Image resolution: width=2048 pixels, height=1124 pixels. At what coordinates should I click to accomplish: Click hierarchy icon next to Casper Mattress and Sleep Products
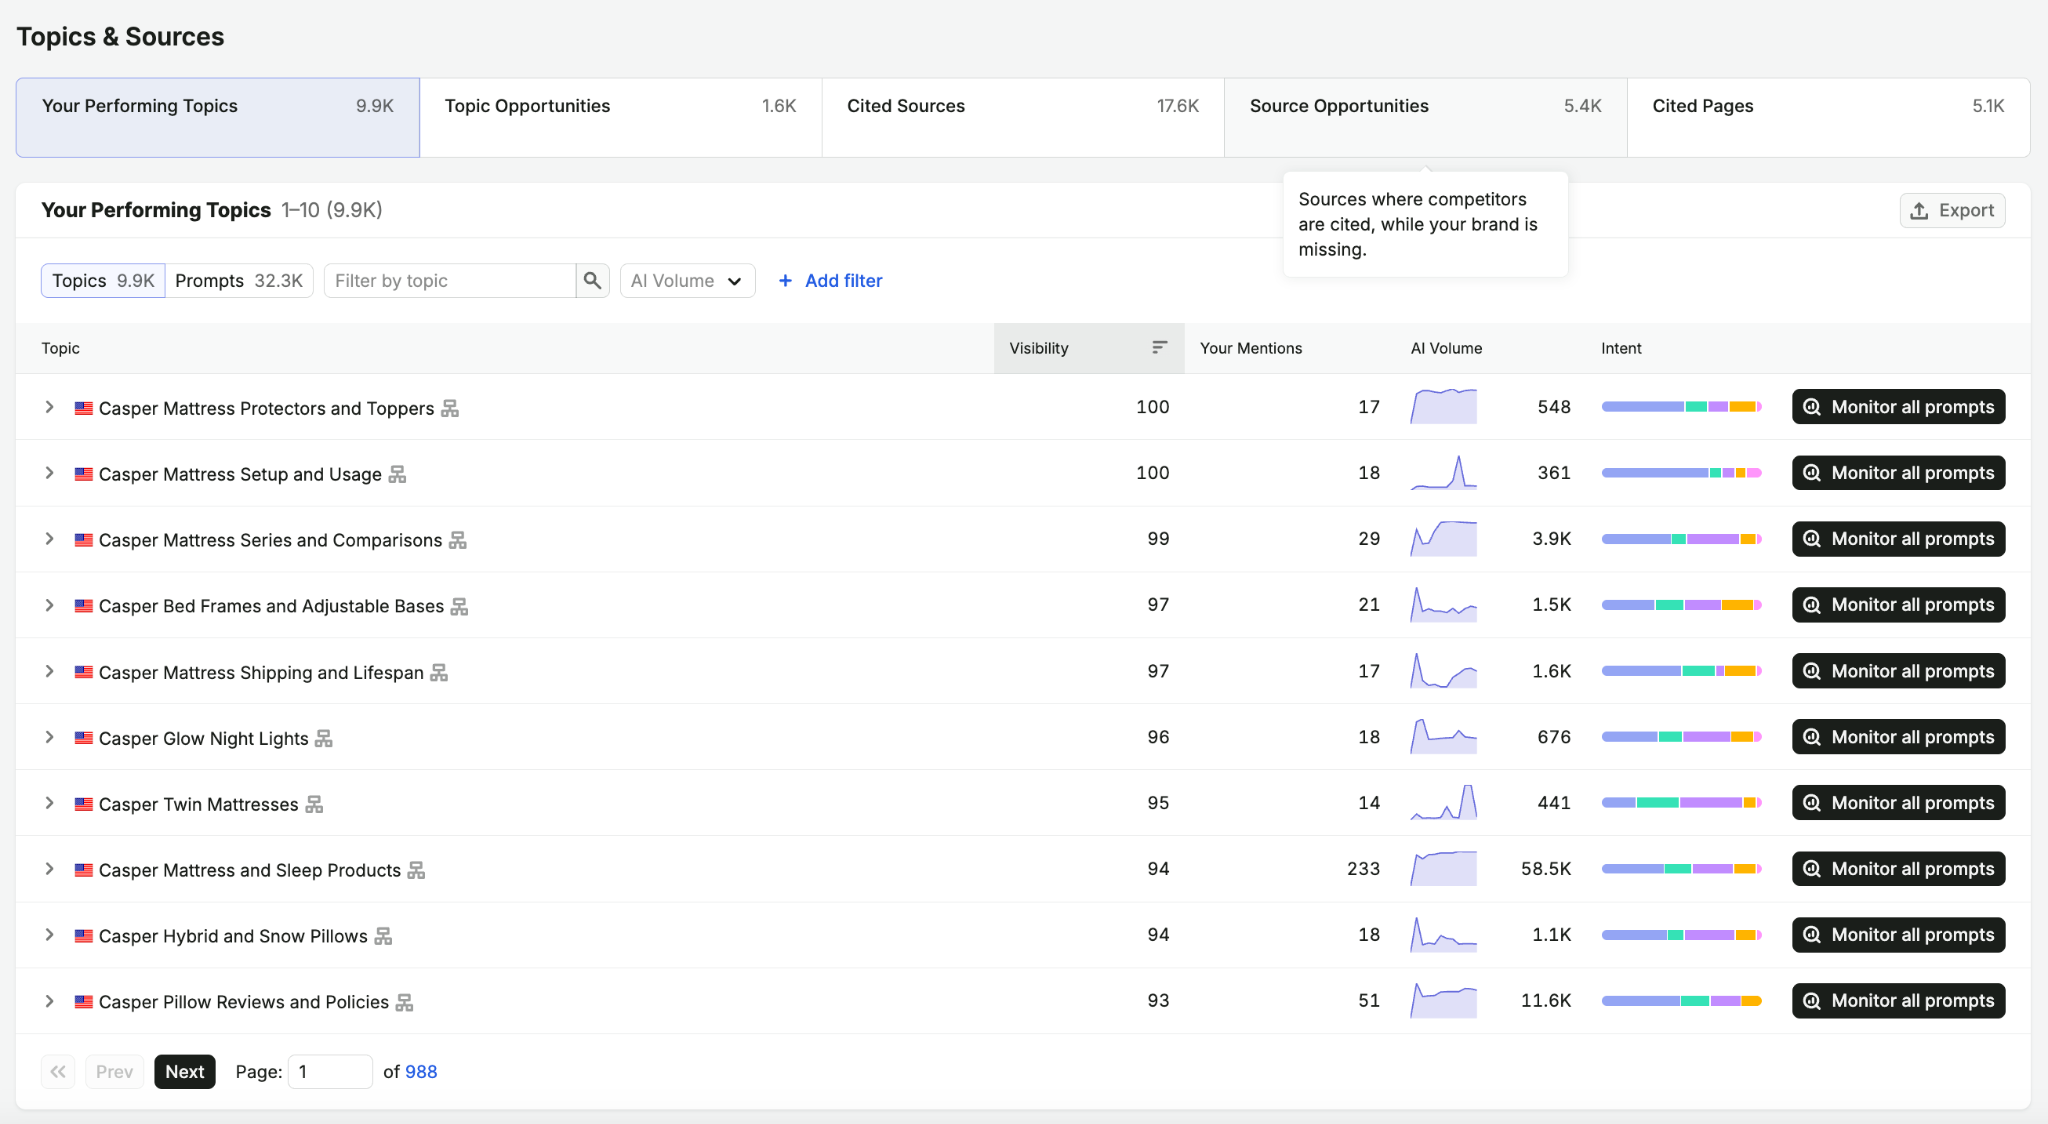click(416, 871)
